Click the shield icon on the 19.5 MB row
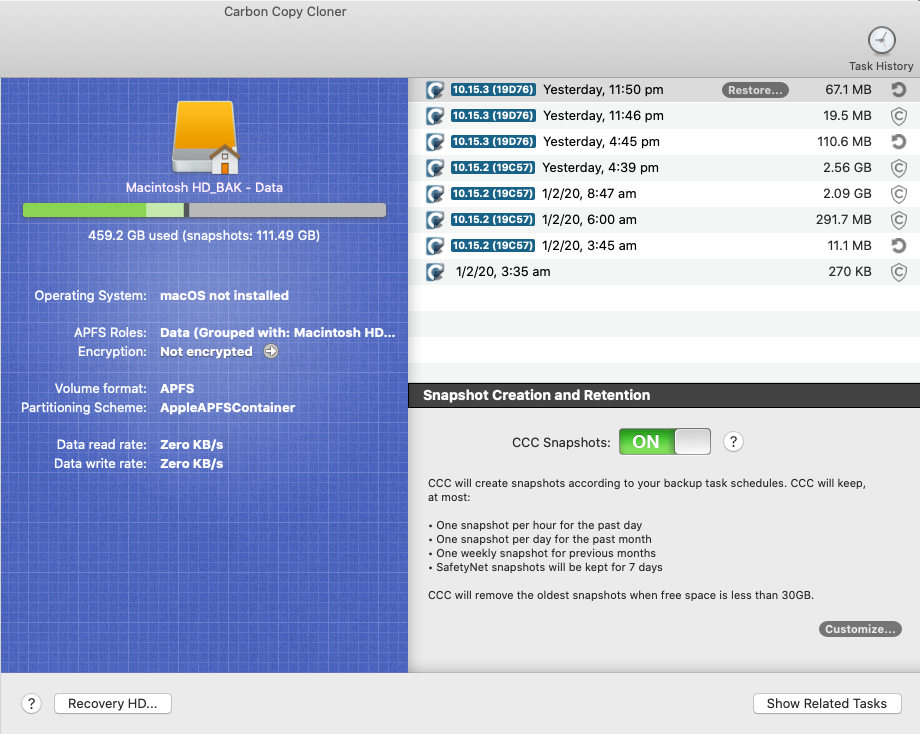 [x=898, y=116]
